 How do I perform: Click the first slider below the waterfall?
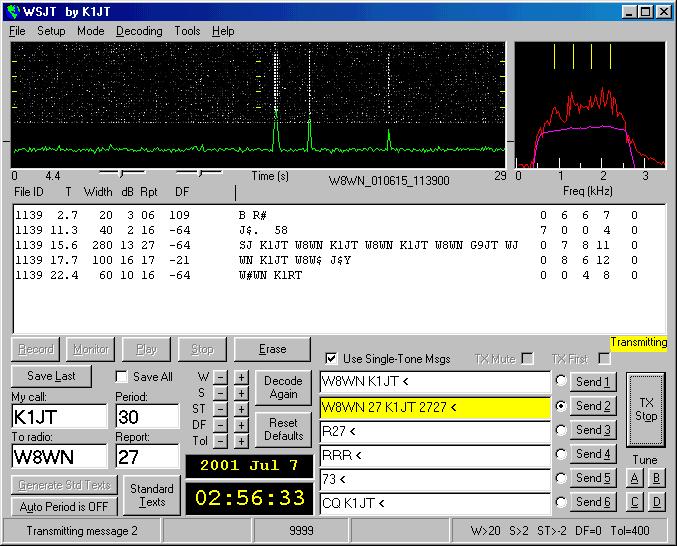[122, 174]
